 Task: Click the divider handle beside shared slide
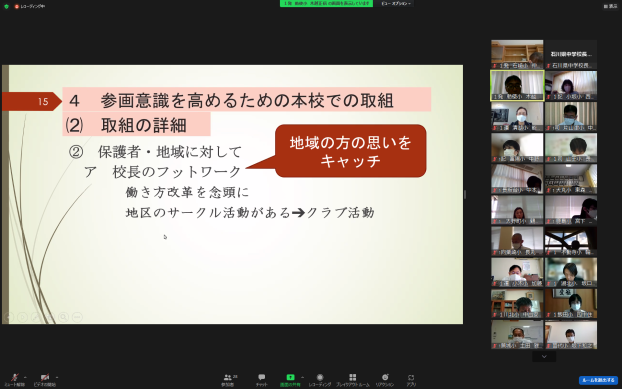pyautogui.click(x=465, y=194)
